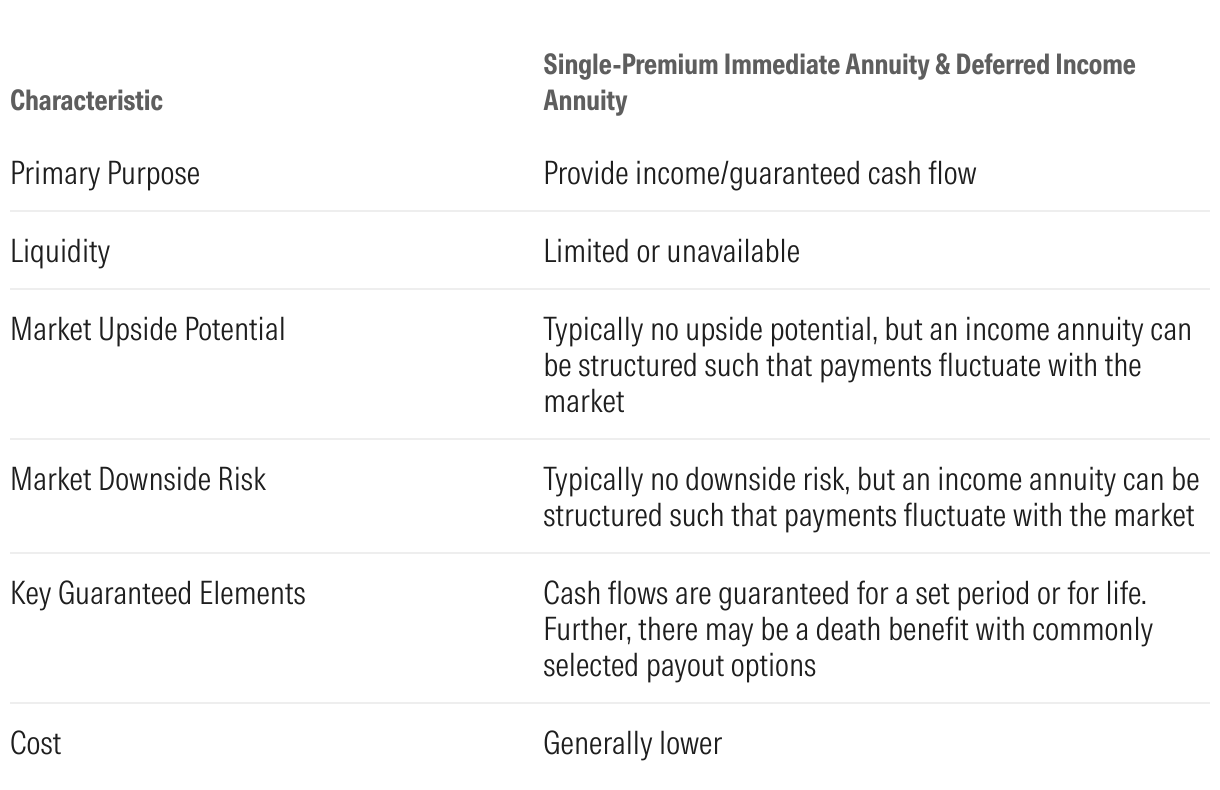Select the Market Downside Risk row label
The height and width of the screenshot is (790, 1220).
coord(138,479)
